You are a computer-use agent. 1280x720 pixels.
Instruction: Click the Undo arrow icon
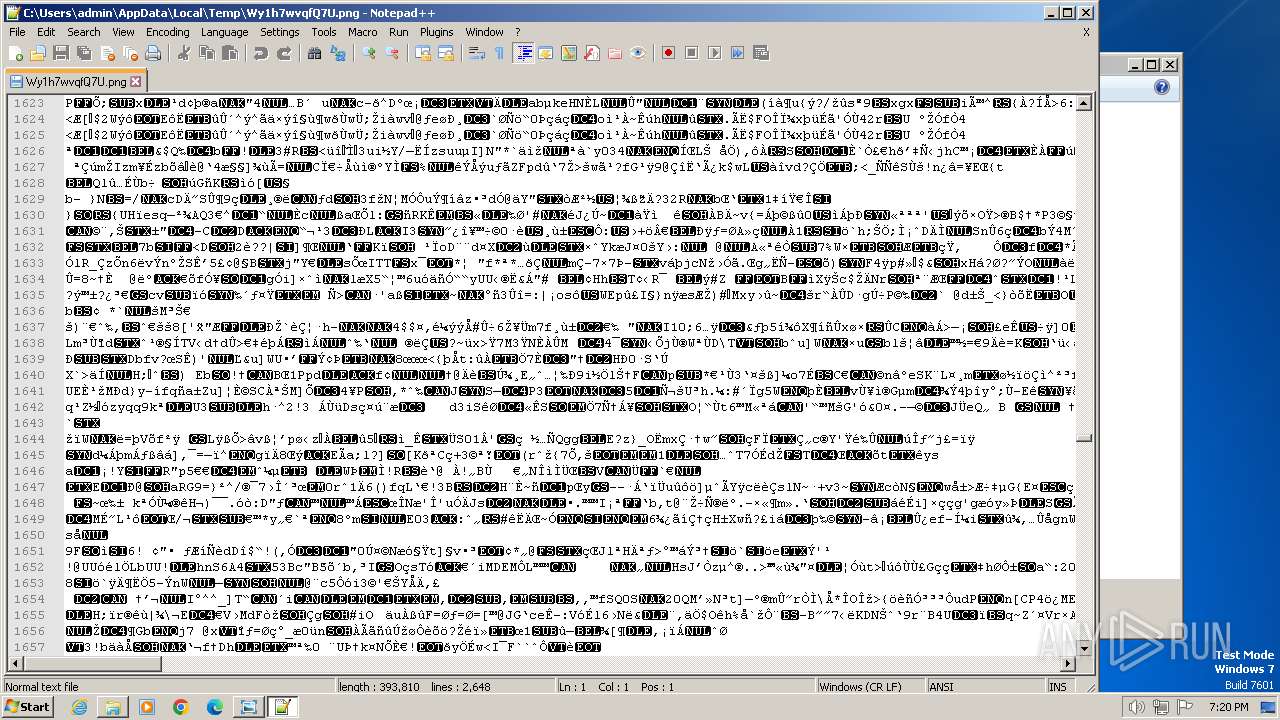point(261,53)
